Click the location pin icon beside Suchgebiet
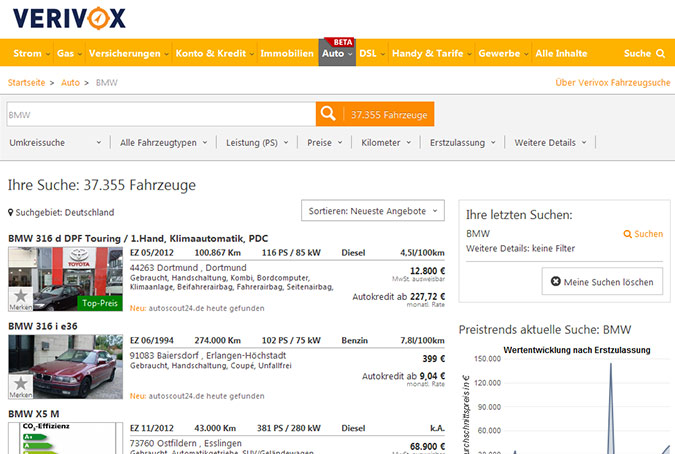Screen dimensions: 675x454 click(11, 212)
